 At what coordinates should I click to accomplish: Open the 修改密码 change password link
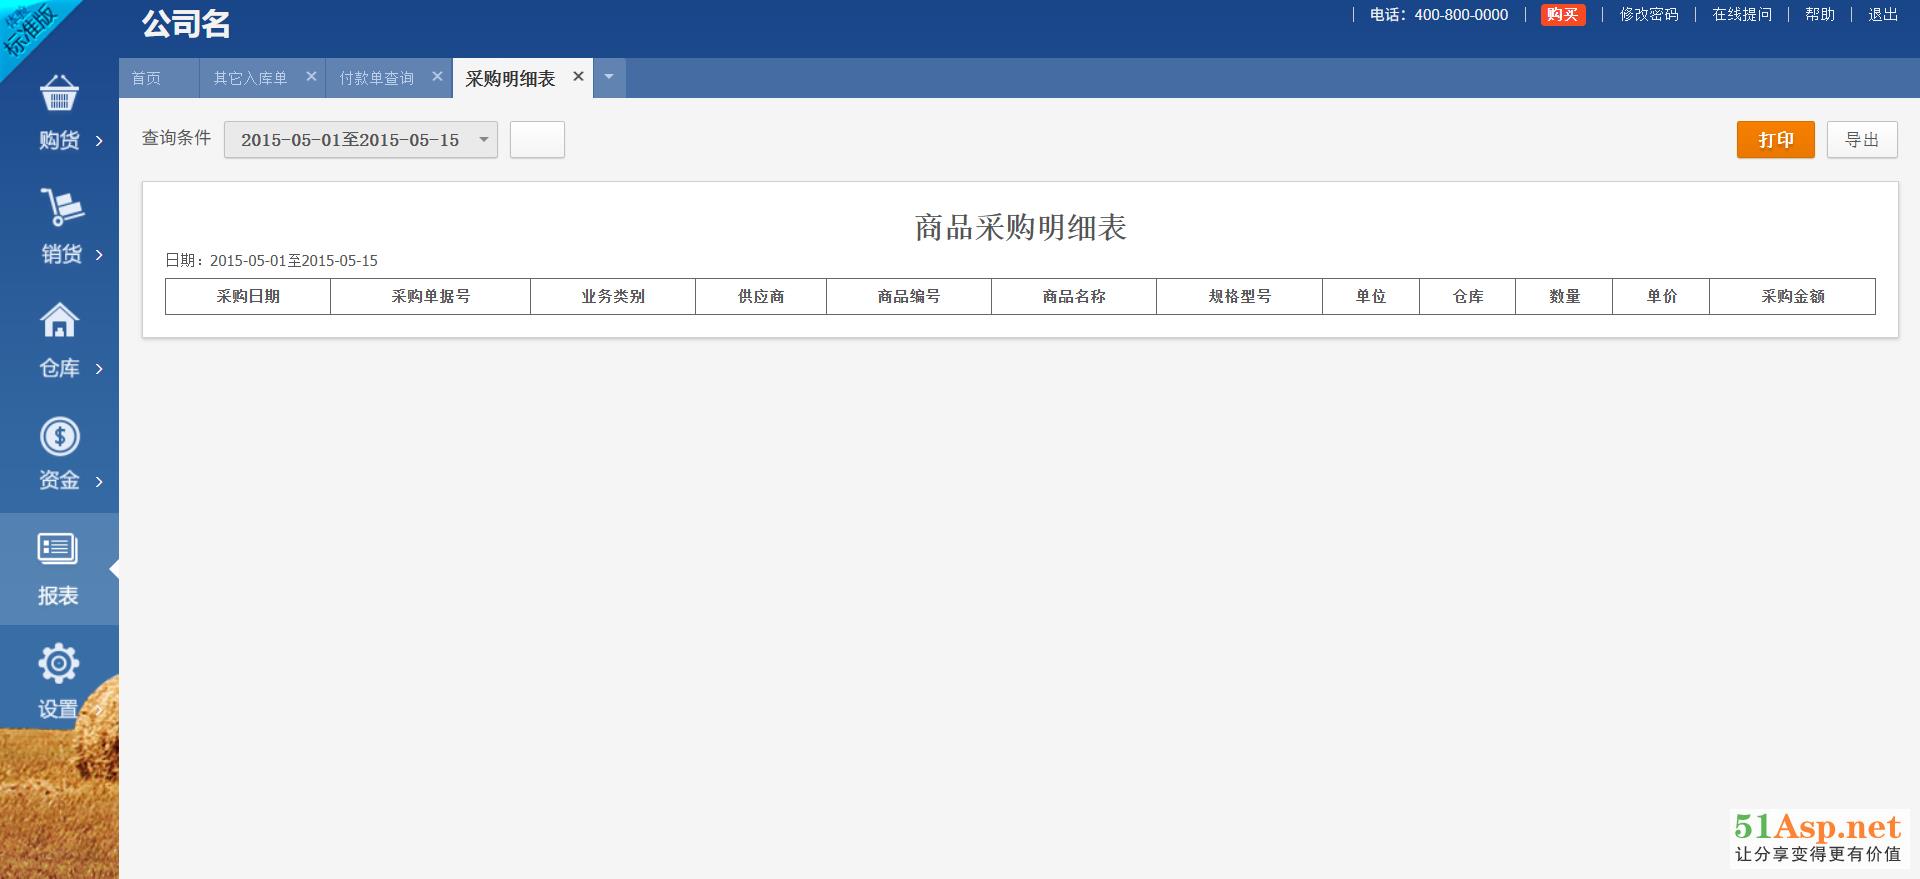coord(1648,15)
